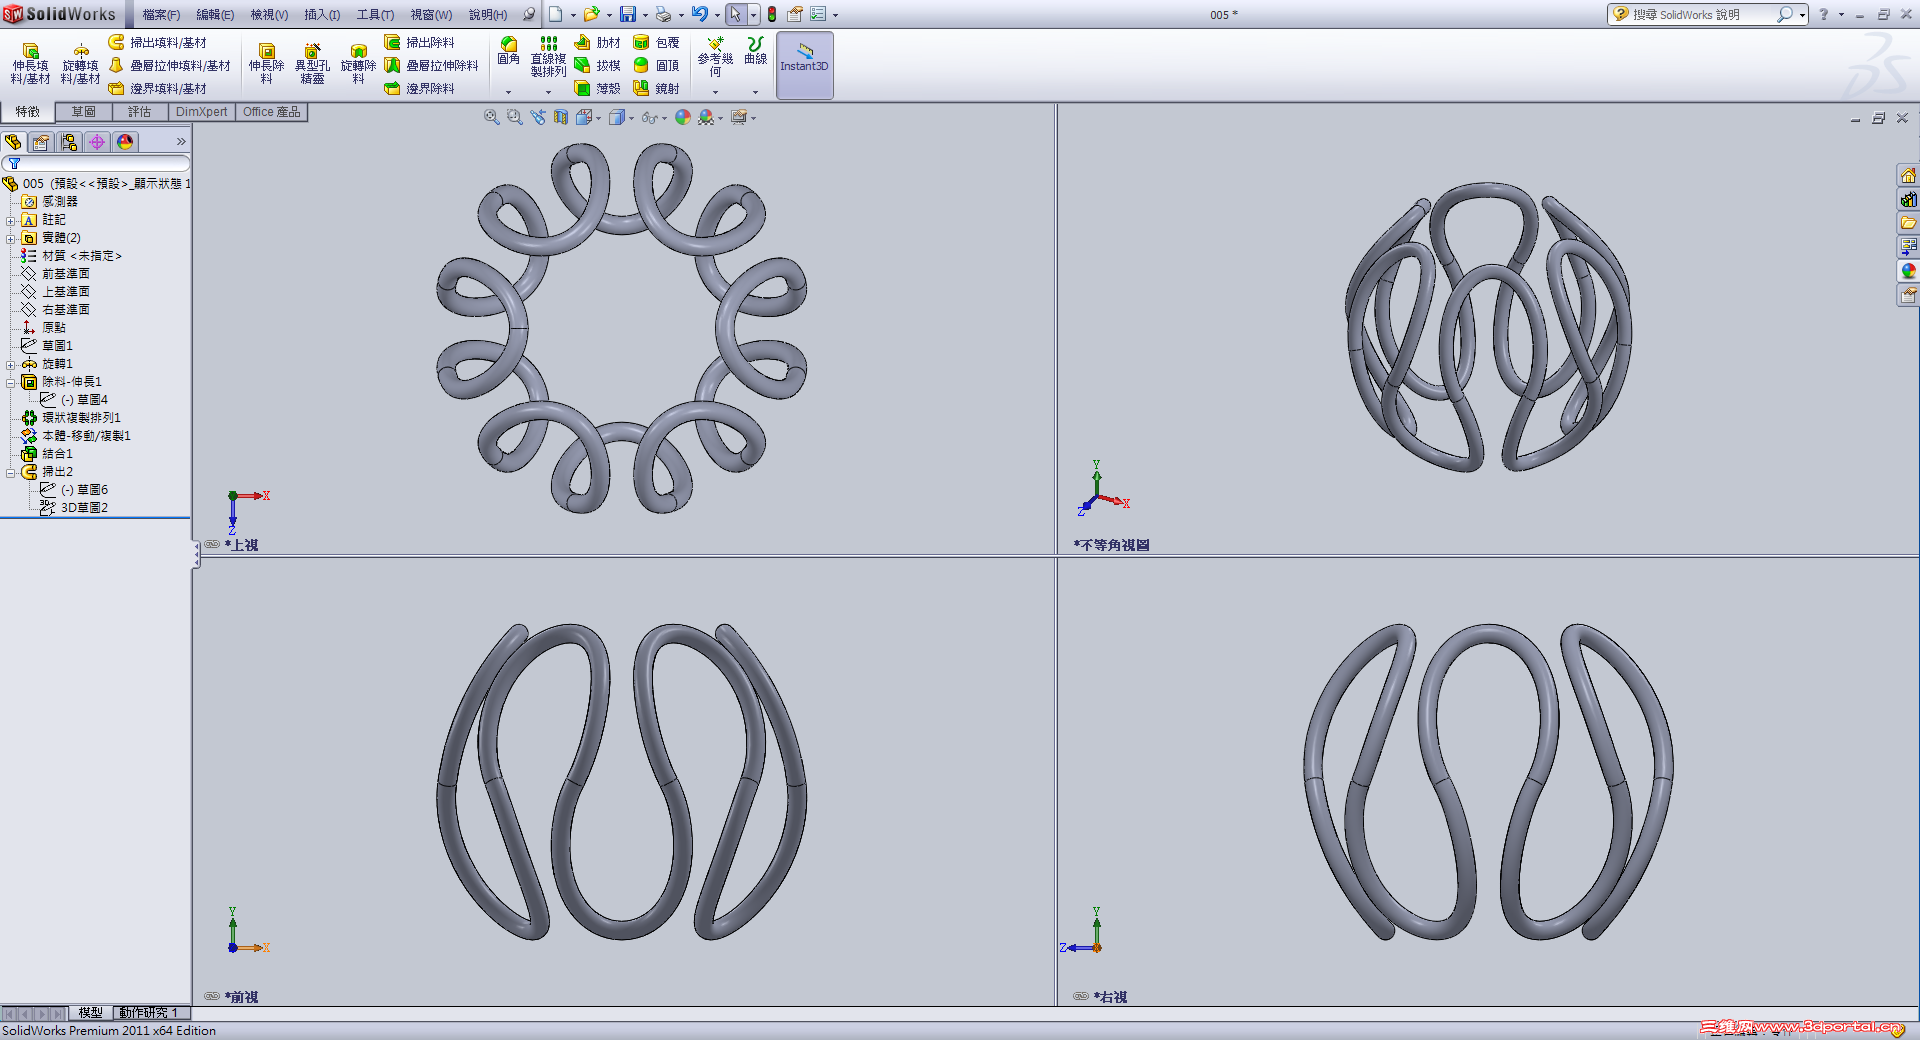Select the 旋轉填料/基材 revolve boss tool
The height and width of the screenshot is (1040, 1920).
tap(80, 64)
